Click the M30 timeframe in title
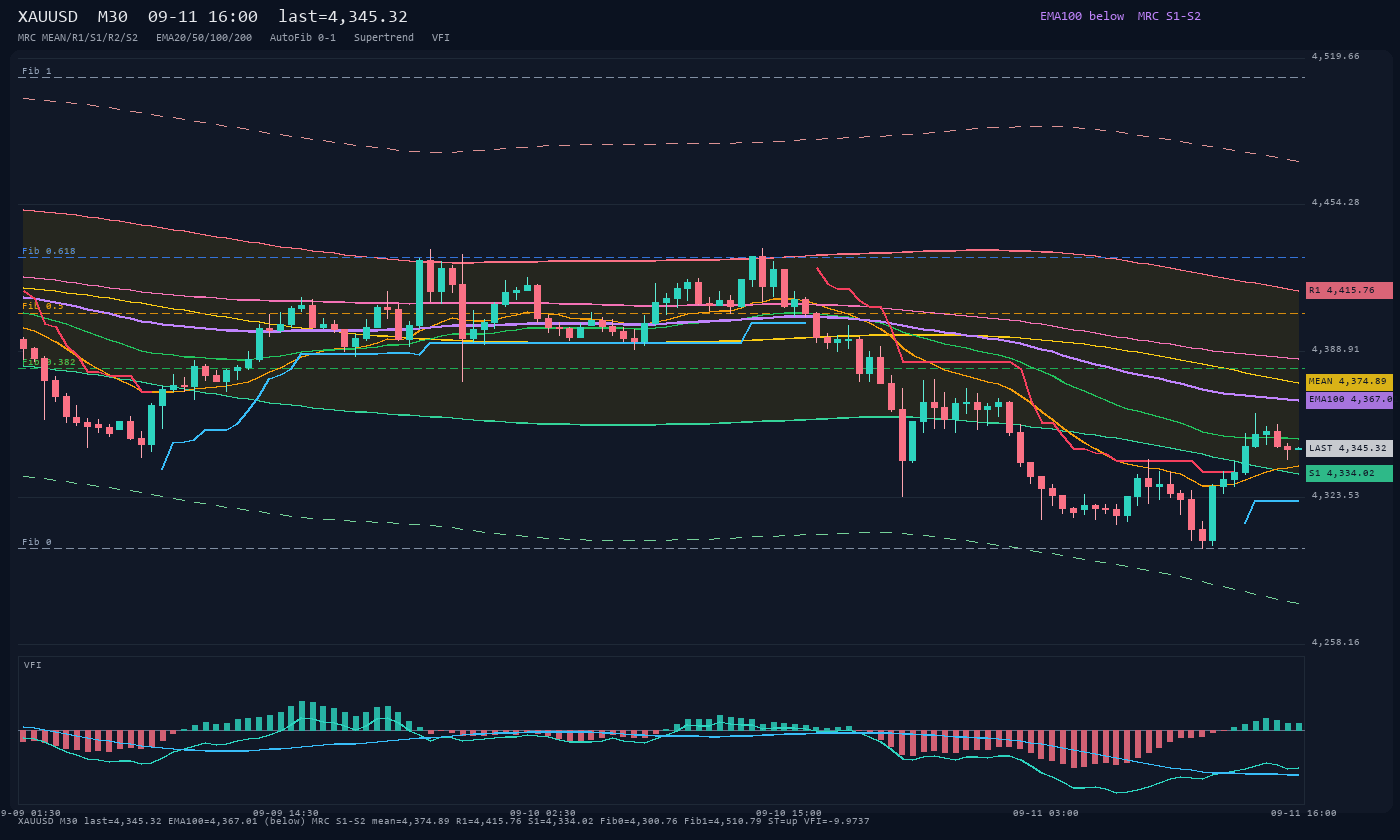1400x840 pixels. (x=113, y=17)
